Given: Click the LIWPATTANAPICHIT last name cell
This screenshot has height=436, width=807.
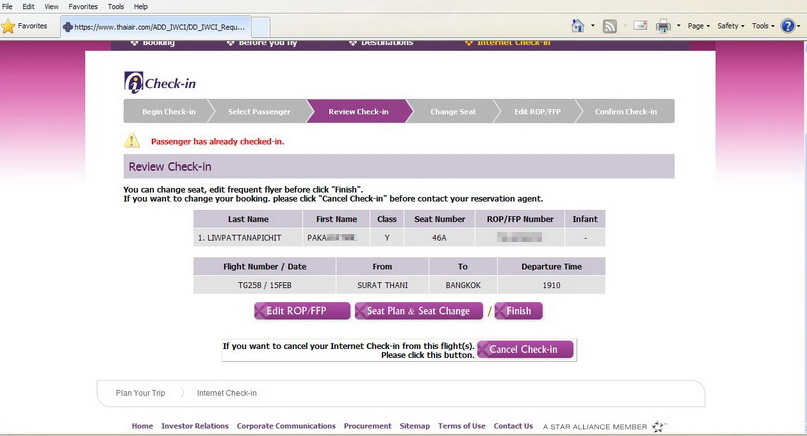Looking at the screenshot, I should tap(248, 238).
